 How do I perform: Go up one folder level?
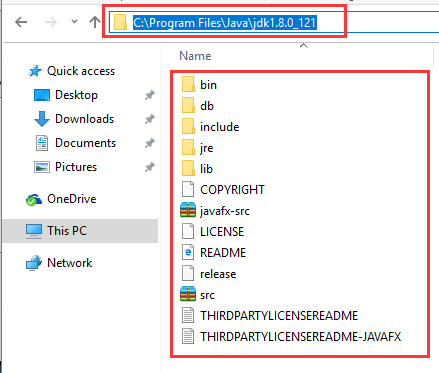click(x=95, y=22)
